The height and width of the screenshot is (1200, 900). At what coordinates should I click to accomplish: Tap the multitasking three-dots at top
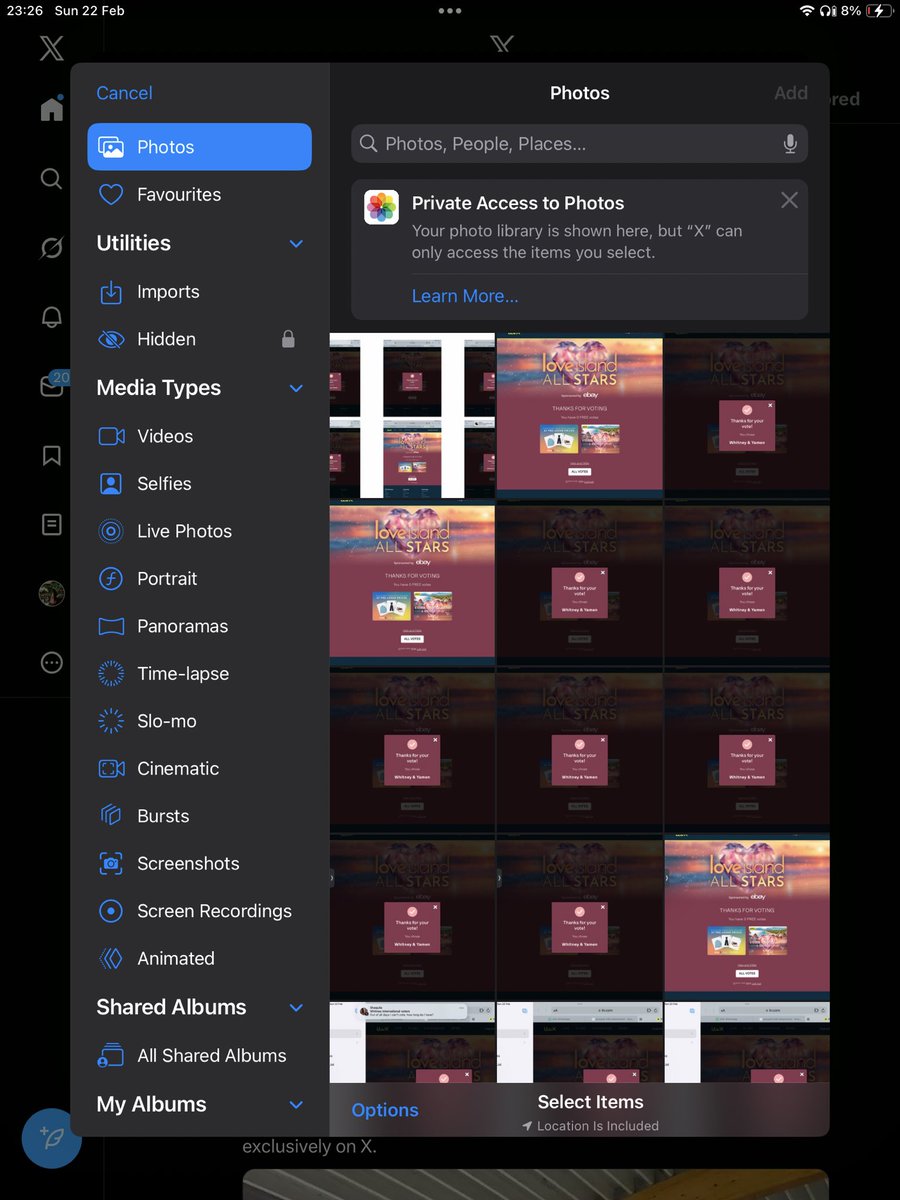click(x=450, y=11)
